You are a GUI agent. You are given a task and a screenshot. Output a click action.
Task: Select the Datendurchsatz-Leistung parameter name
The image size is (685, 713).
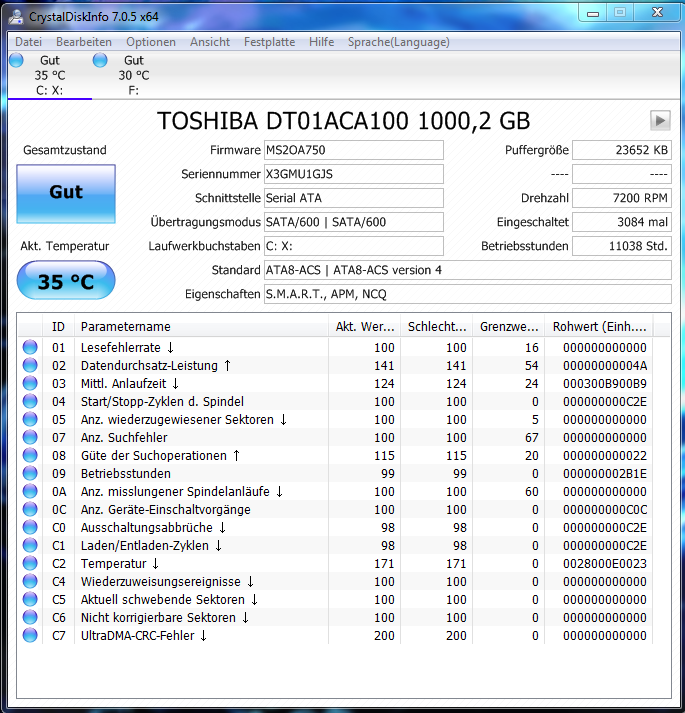pos(156,366)
